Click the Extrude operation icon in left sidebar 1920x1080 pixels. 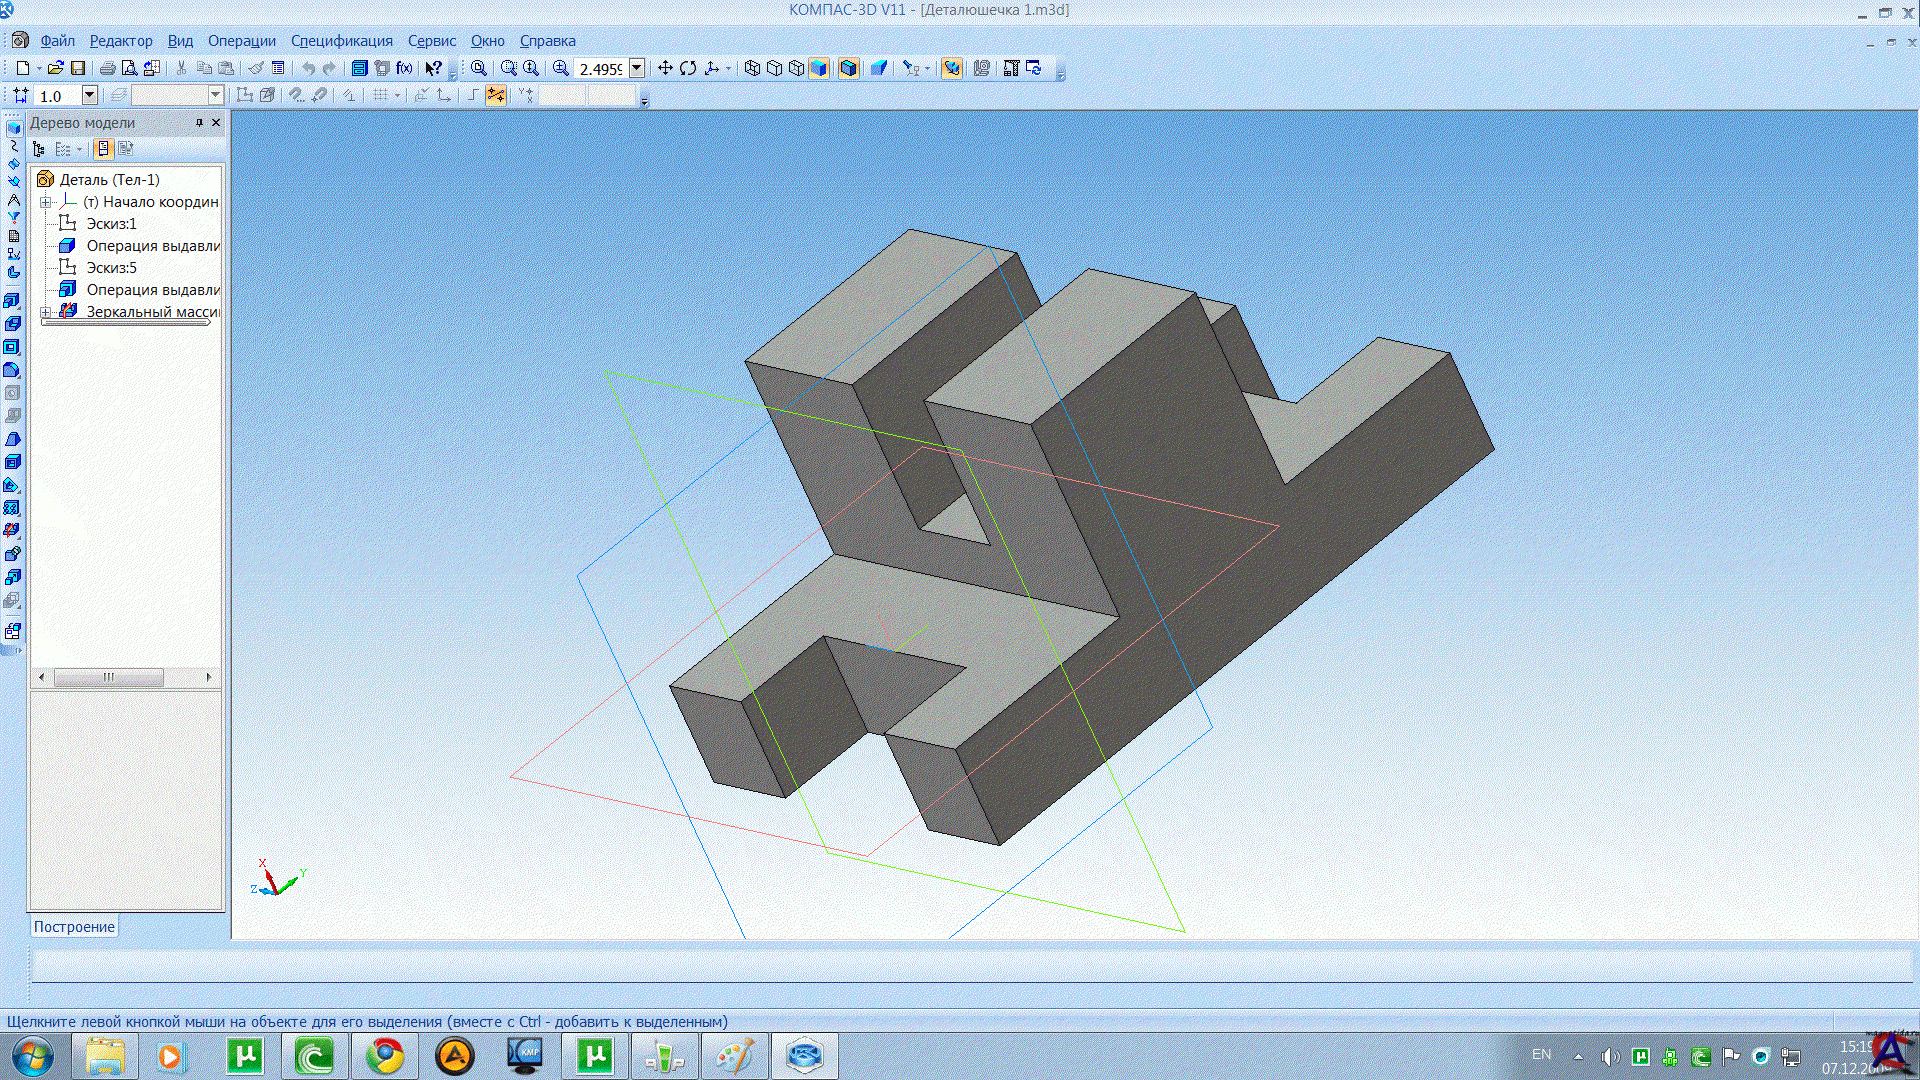tap(13, 300)
